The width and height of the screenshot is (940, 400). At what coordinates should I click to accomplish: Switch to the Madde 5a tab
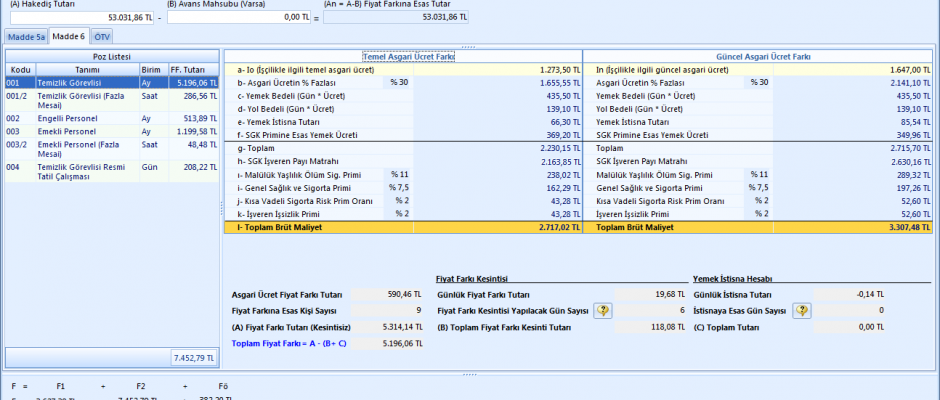click(26, 36)
